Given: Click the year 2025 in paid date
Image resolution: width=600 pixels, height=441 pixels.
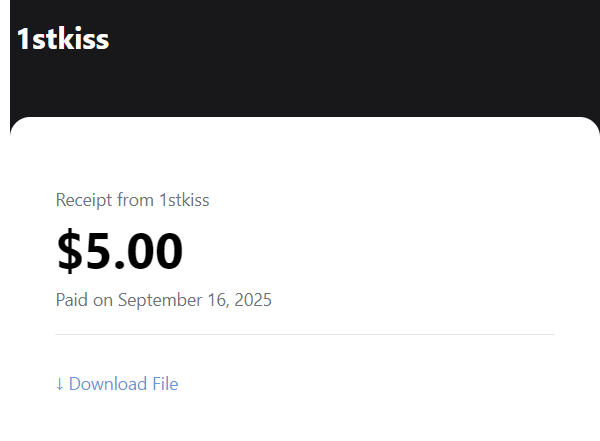Looking at the screenshot, I should 253,300.
